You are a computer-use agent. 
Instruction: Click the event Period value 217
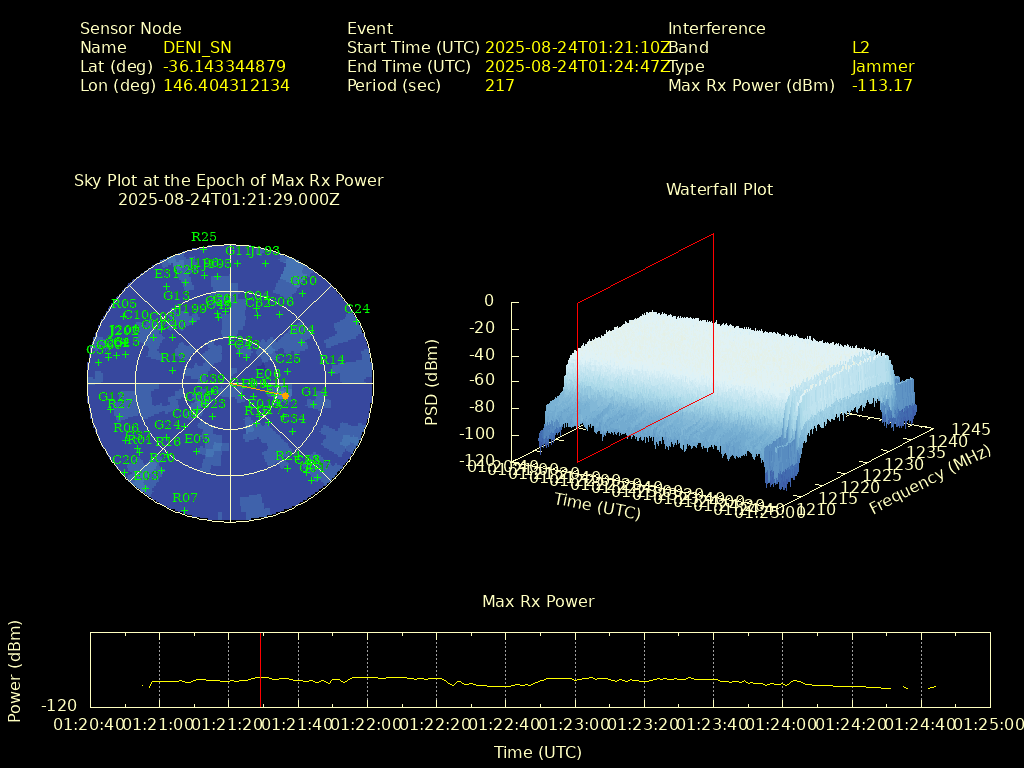click(499, 85)
